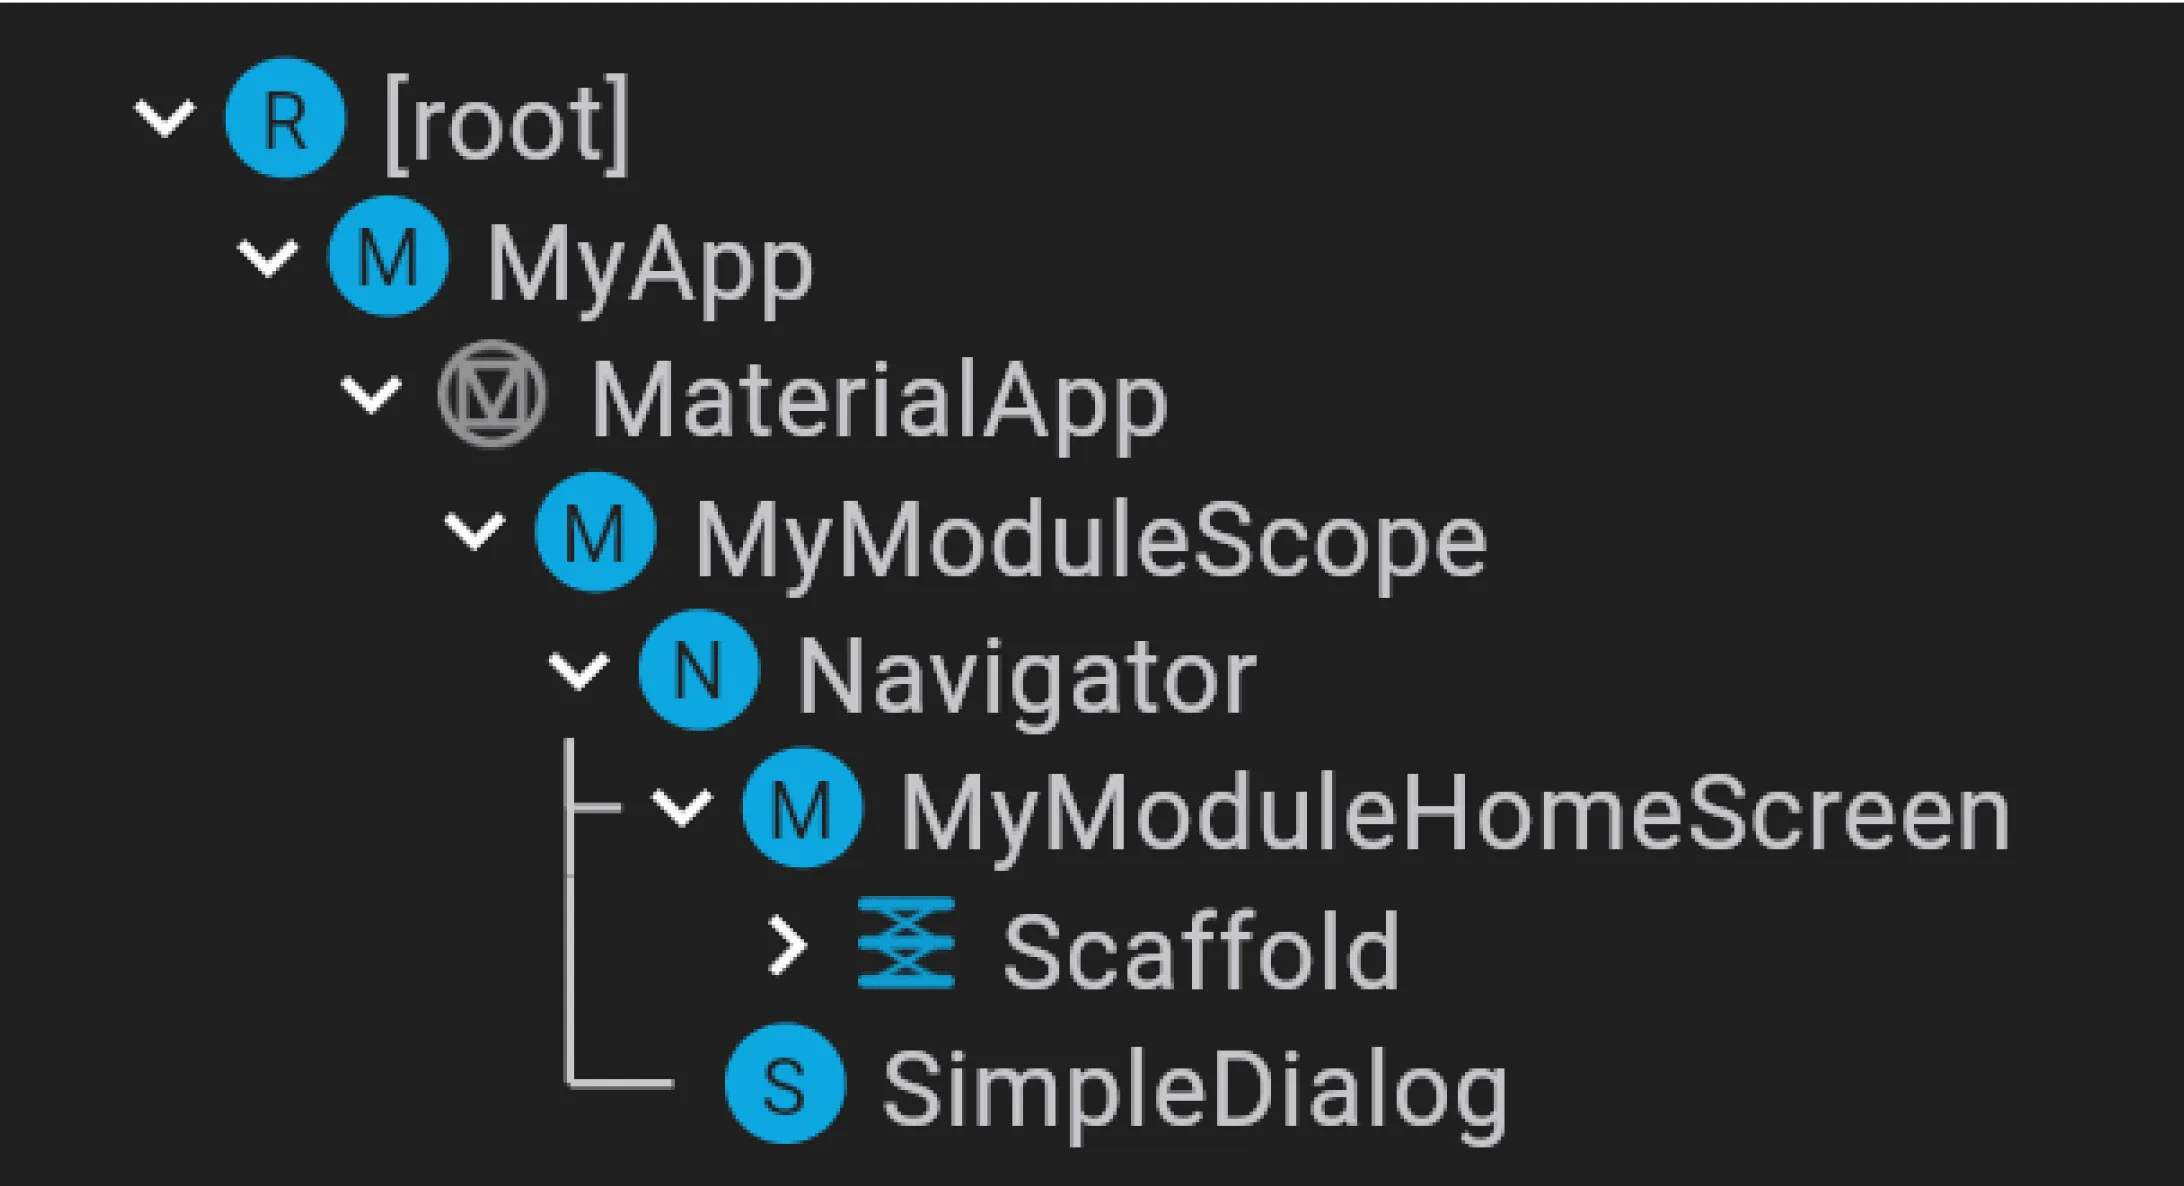The image size is (2184, 1186).
Task: Click the S icon beside SimpleDialog
Action: click(785, 1083)
